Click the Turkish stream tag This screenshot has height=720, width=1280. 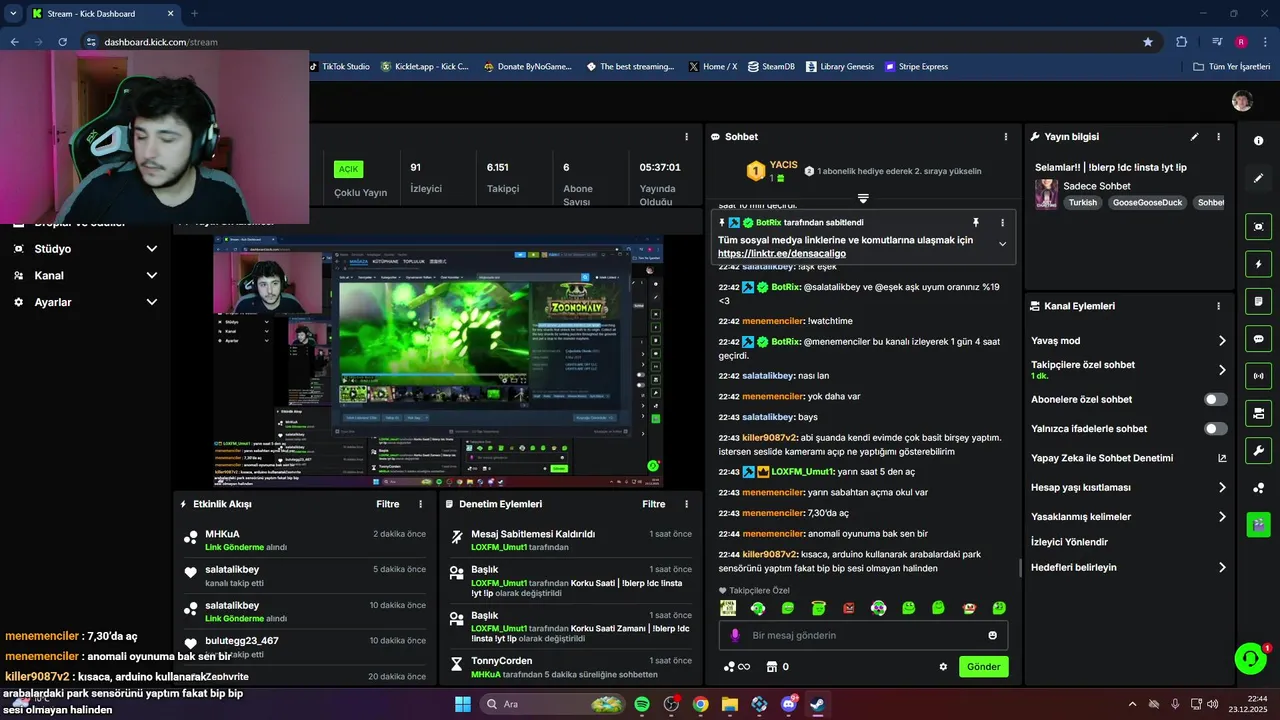point(1082,202)
